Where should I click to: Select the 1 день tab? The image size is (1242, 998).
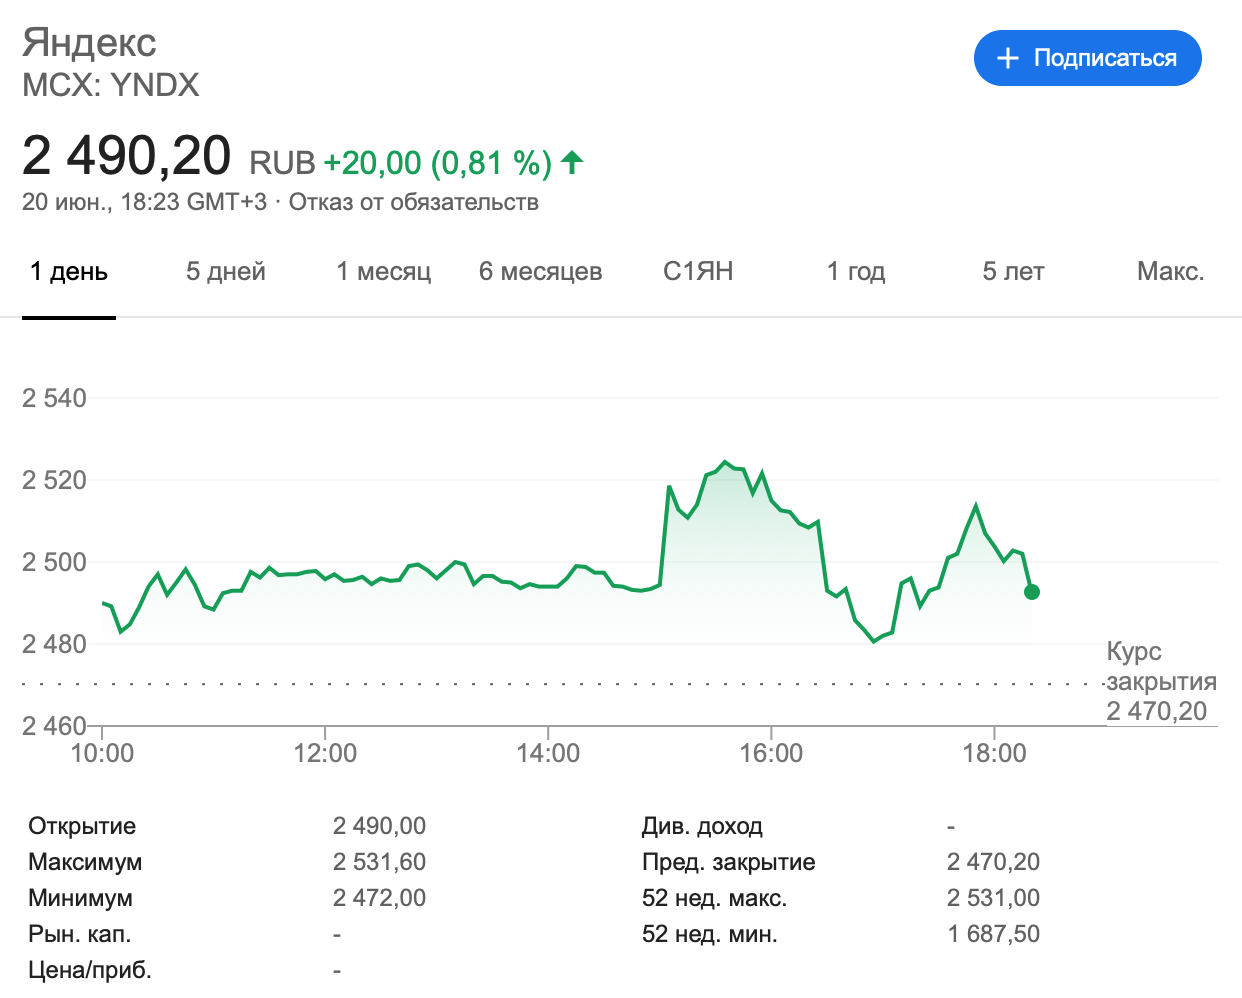[69, 271]
